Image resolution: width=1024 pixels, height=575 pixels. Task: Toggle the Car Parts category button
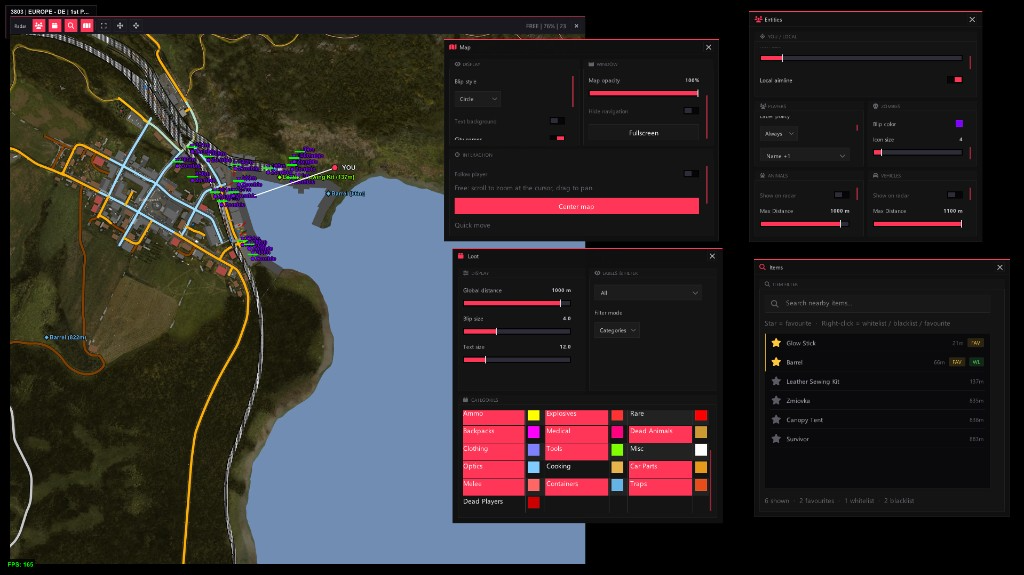click(660, 468)
